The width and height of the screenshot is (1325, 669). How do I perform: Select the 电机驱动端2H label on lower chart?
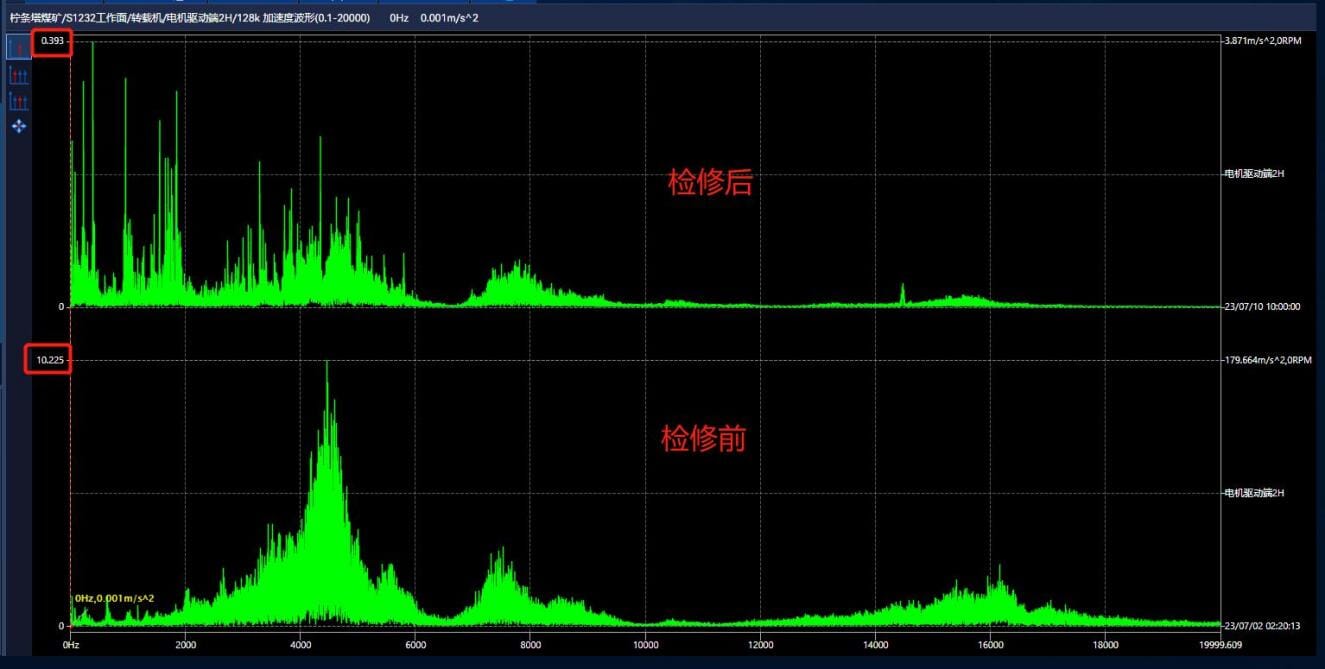click(1254, 492)
